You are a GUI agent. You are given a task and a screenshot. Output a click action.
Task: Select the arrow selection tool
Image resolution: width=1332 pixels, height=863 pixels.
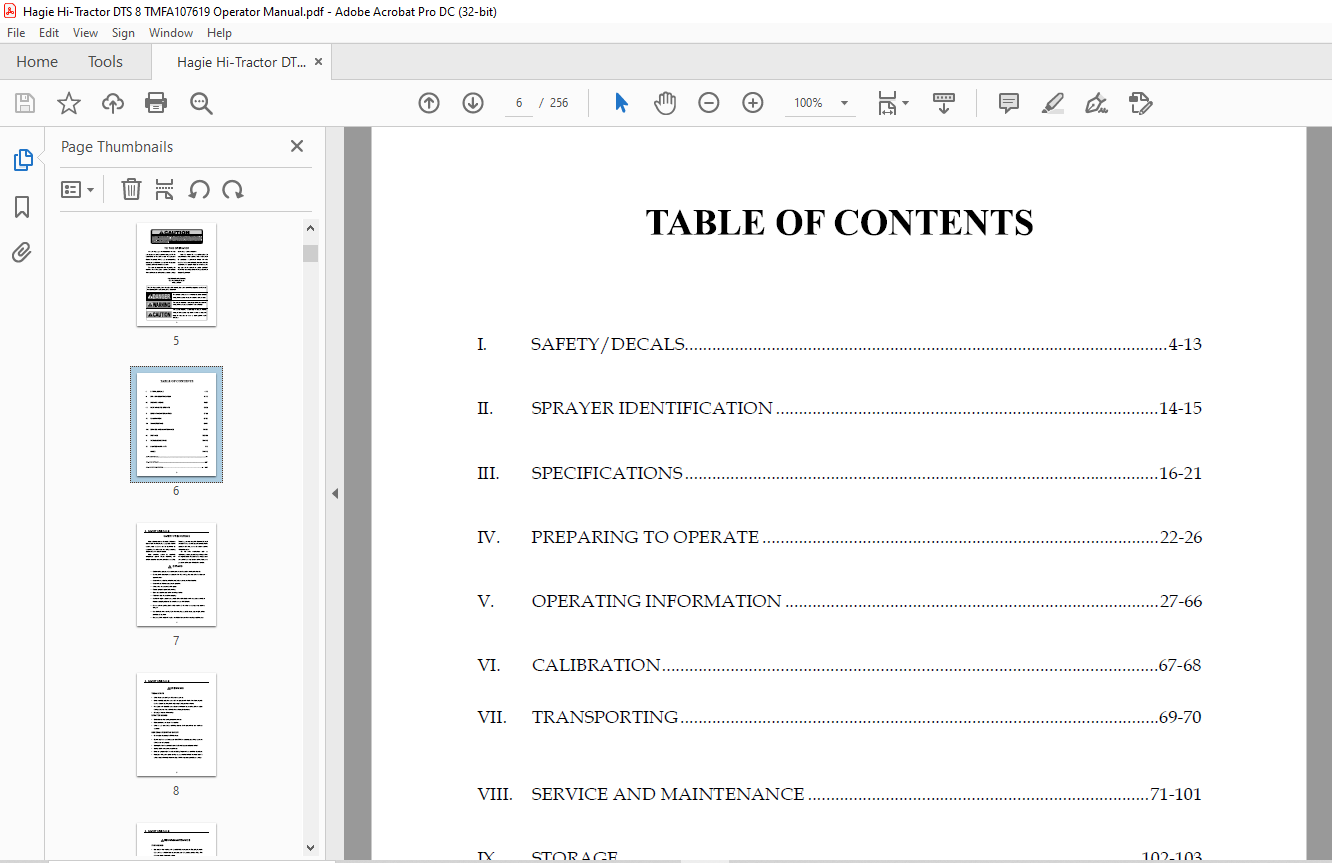pos(621,103)
